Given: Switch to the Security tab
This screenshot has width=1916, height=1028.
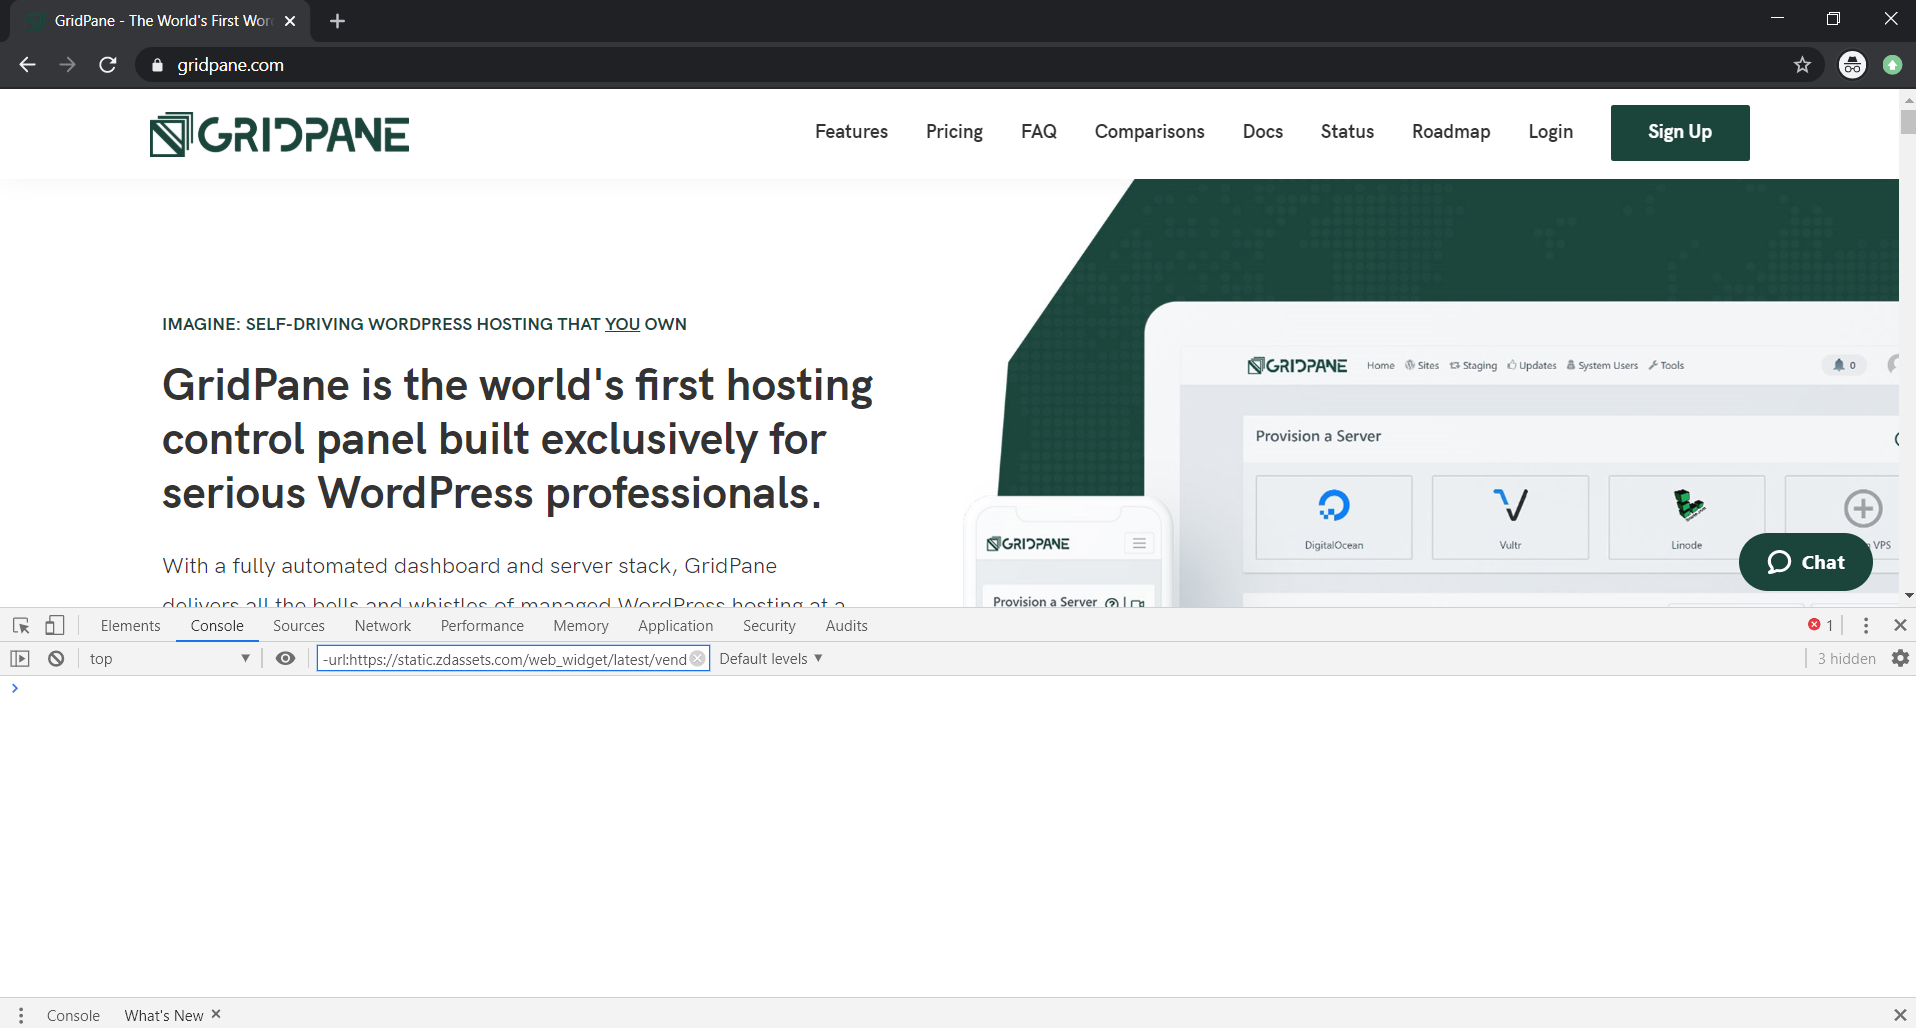Looking at the screenshot, I should [769, 626].
